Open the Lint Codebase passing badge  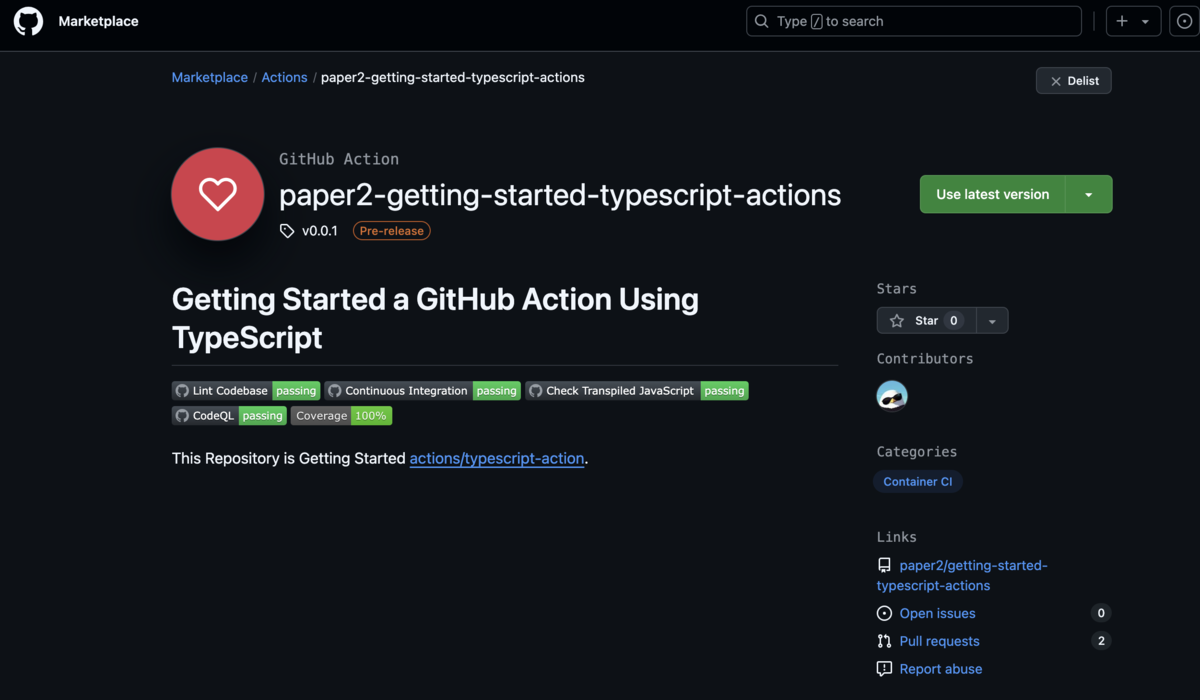pos(246,391)
